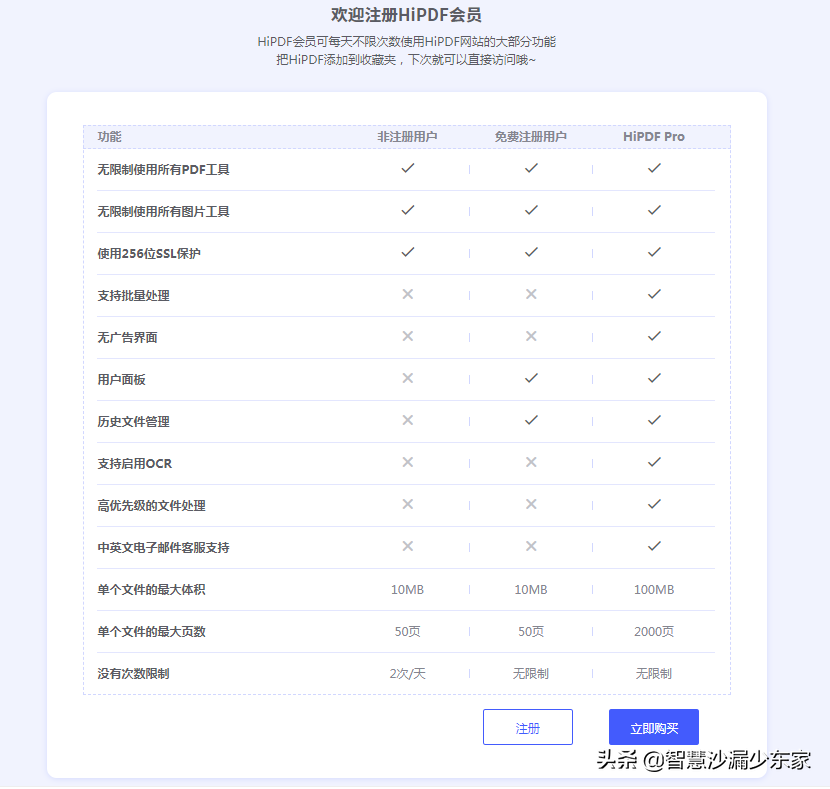This screenshot has width=830, height=789.
Task: Click the 历史文件管理 row label
Action: click(133, 422)
